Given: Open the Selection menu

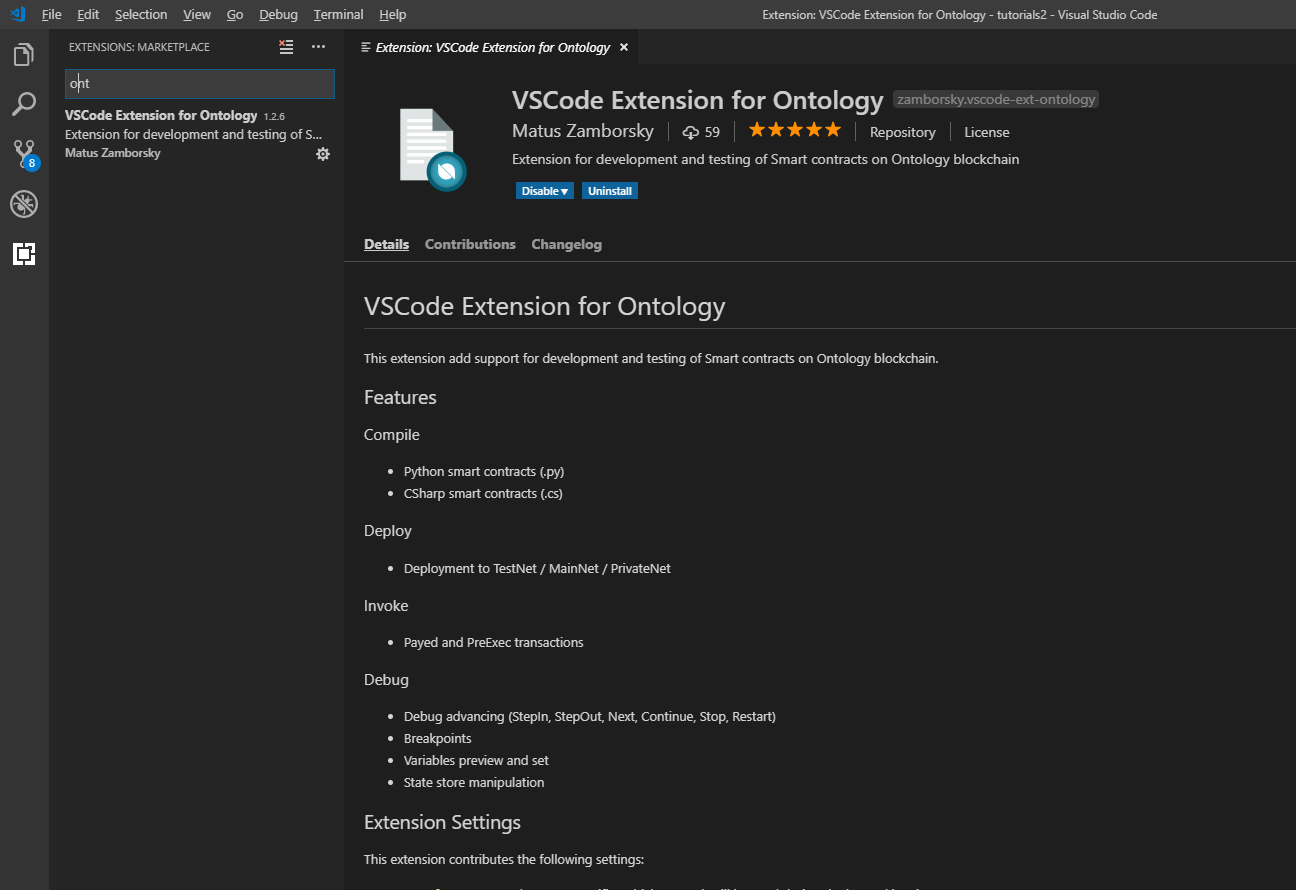Looking at the screenshot, I should click(x=141, y=15).
